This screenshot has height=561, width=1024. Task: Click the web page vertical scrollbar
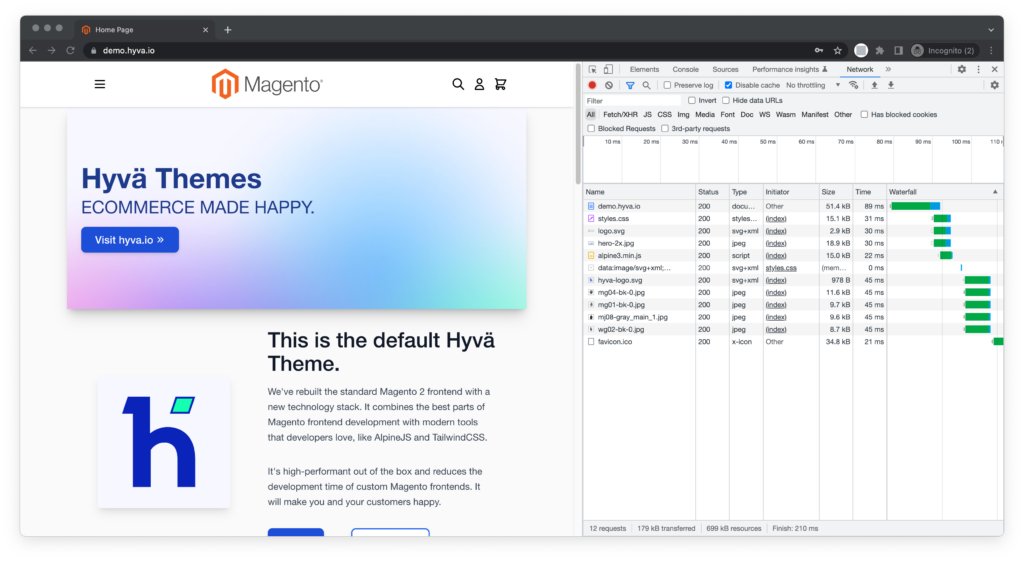pos(578,124)
